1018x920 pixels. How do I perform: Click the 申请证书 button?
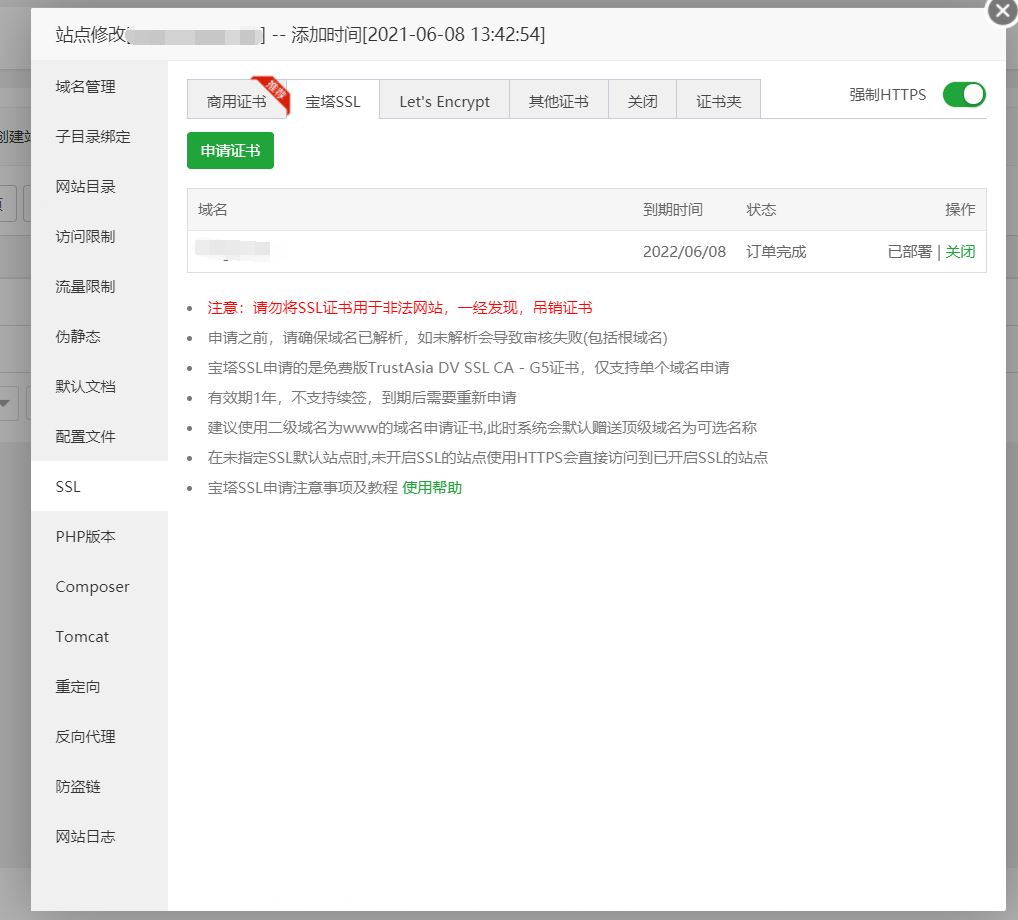(x=230, y=151)
